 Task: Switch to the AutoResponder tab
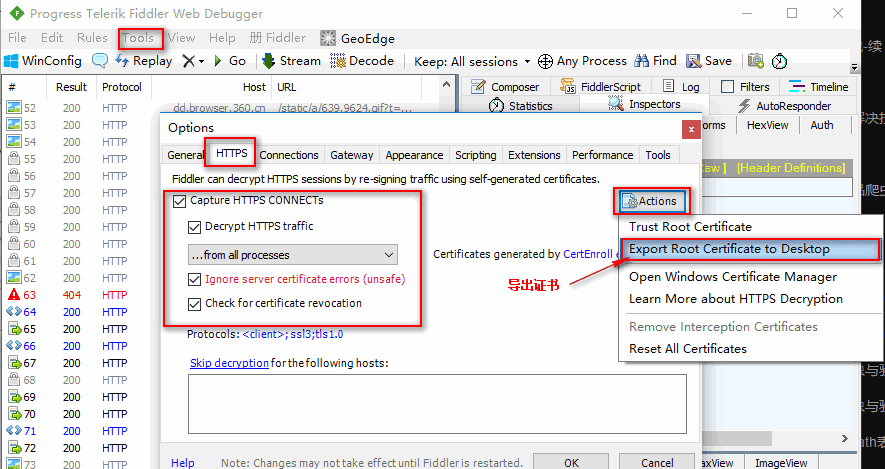[x=785, y=106]
